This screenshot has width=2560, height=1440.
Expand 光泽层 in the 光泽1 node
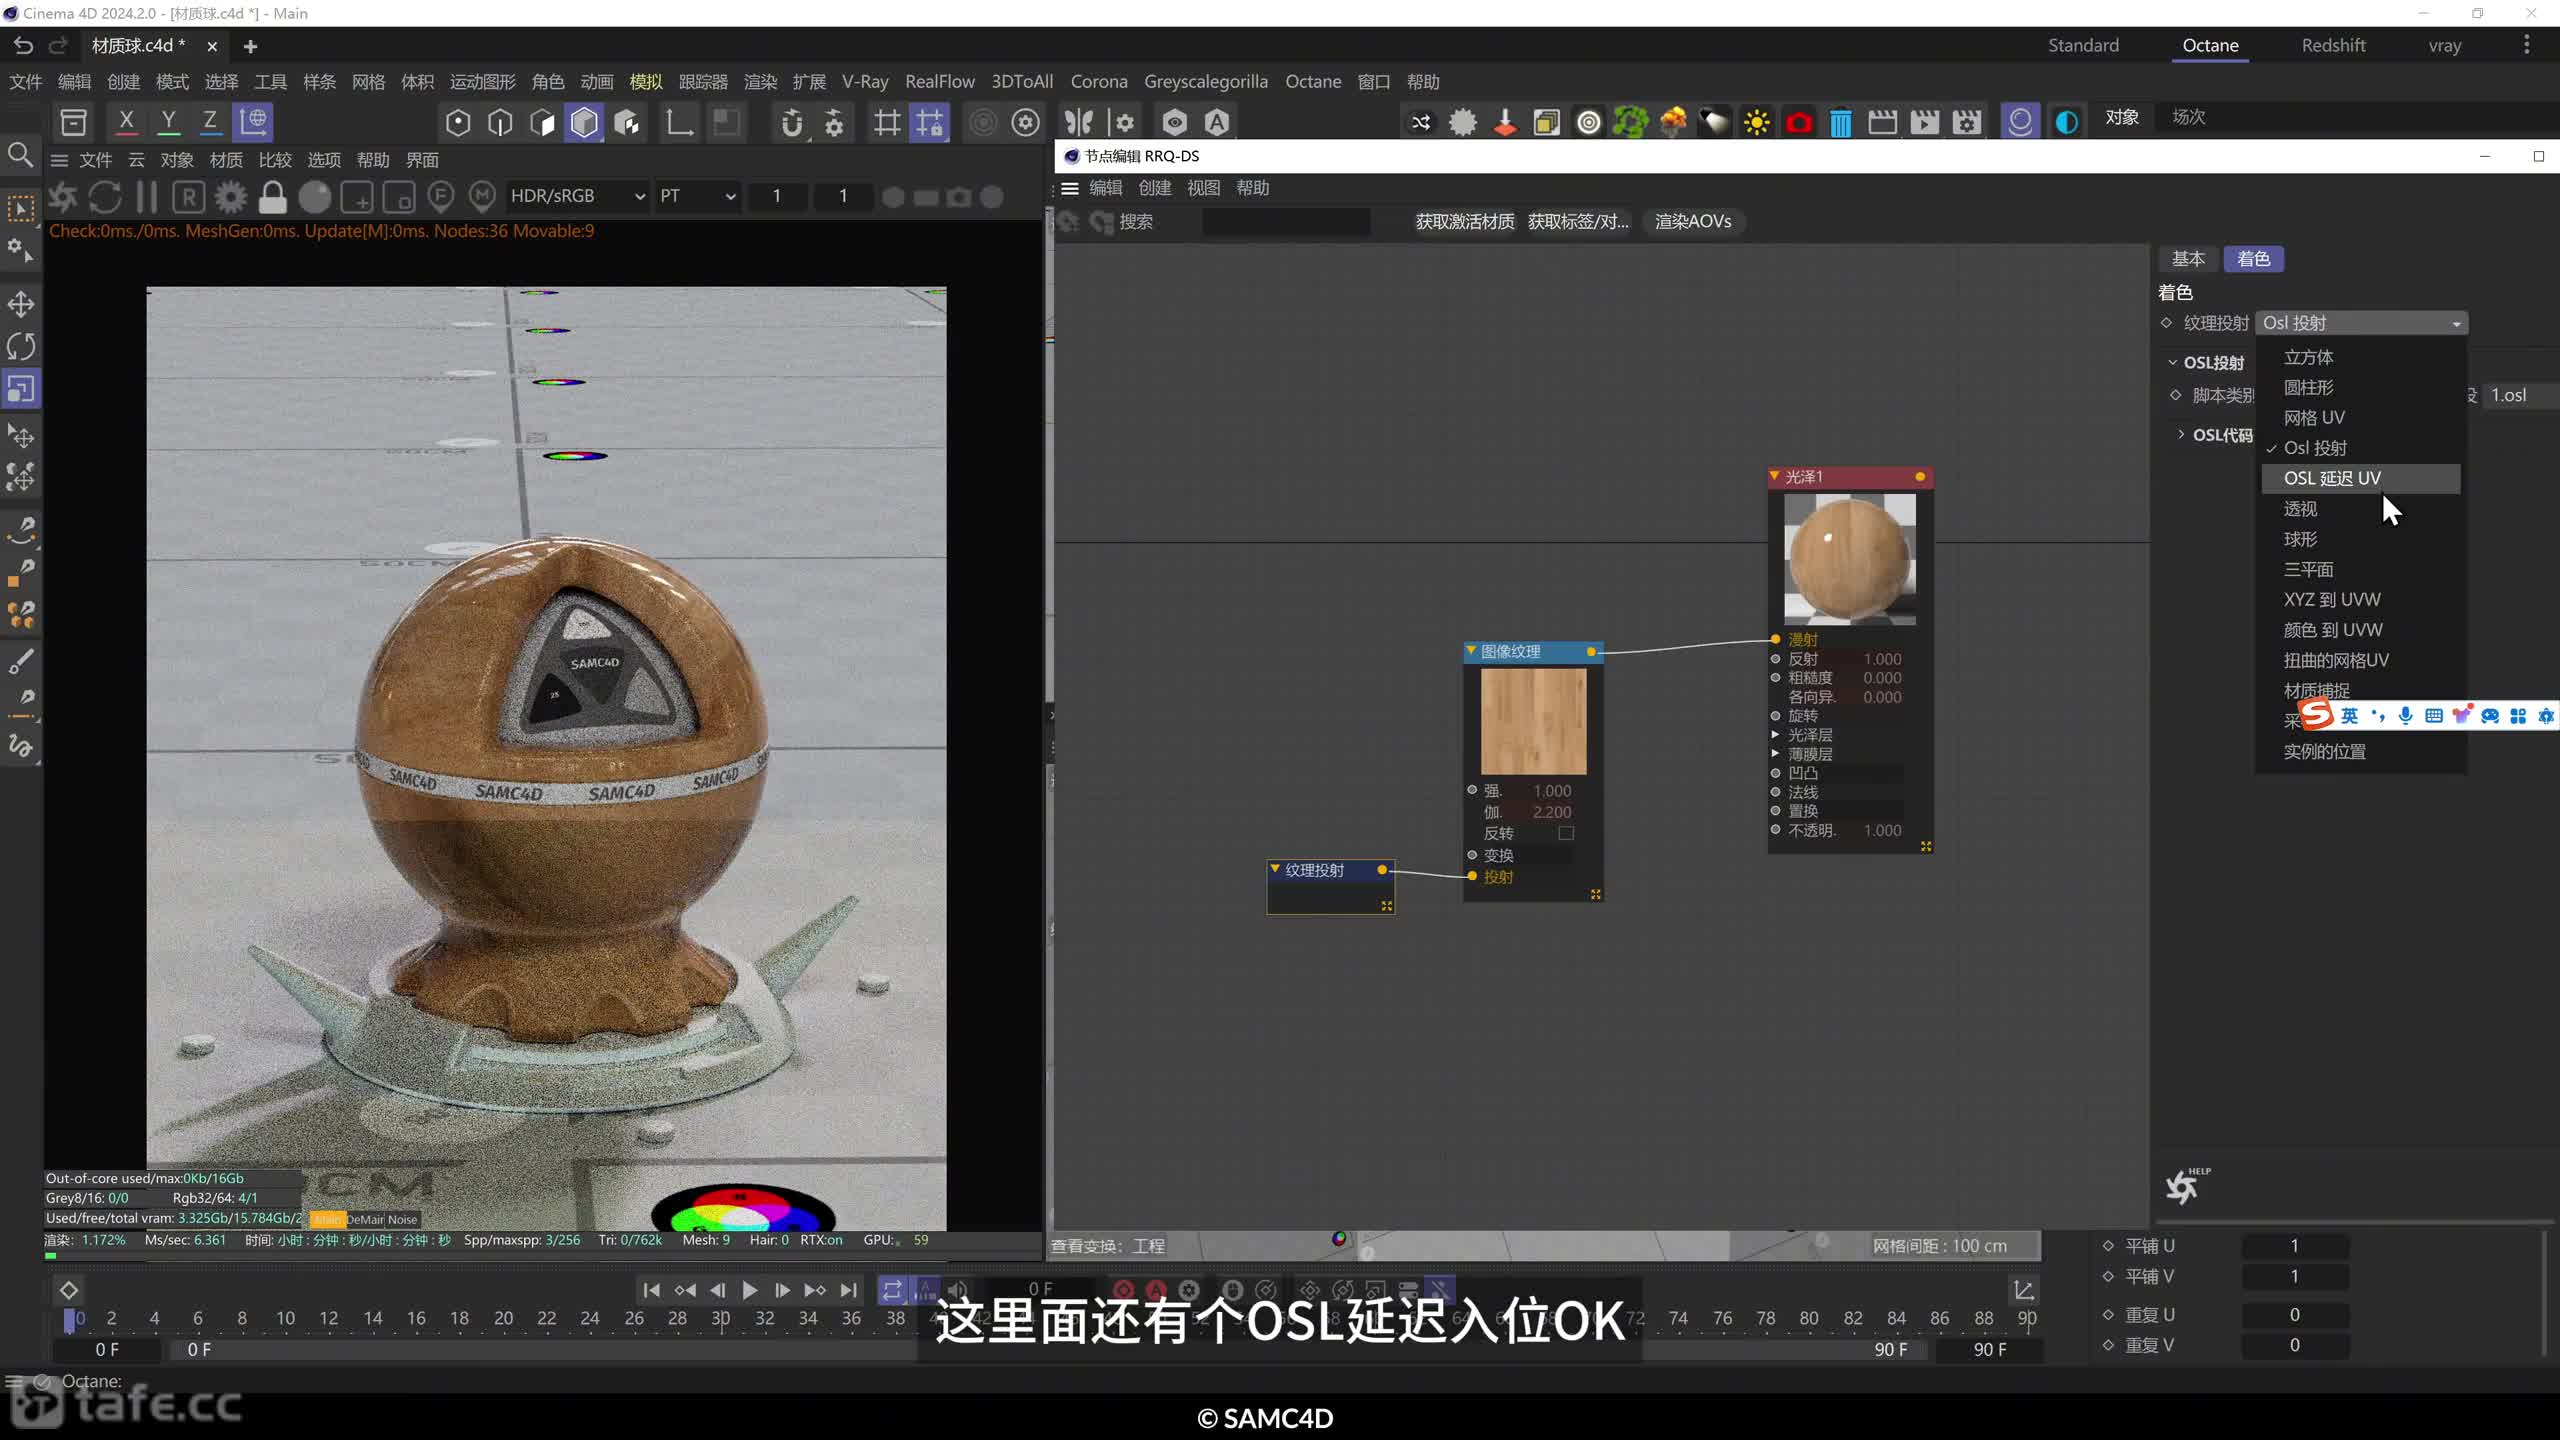click(1775, 735)
